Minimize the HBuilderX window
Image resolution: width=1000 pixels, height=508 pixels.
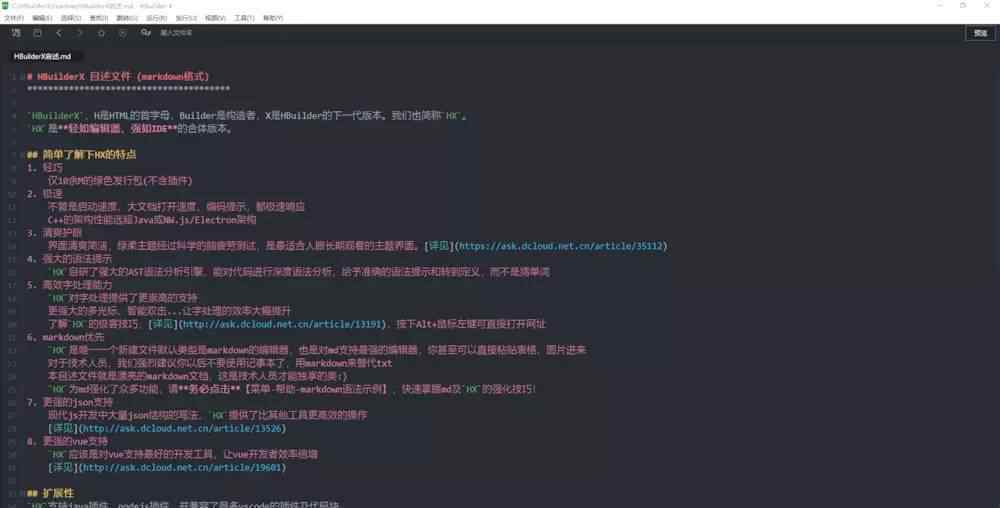pyautogui.click(x=939, y=5)
